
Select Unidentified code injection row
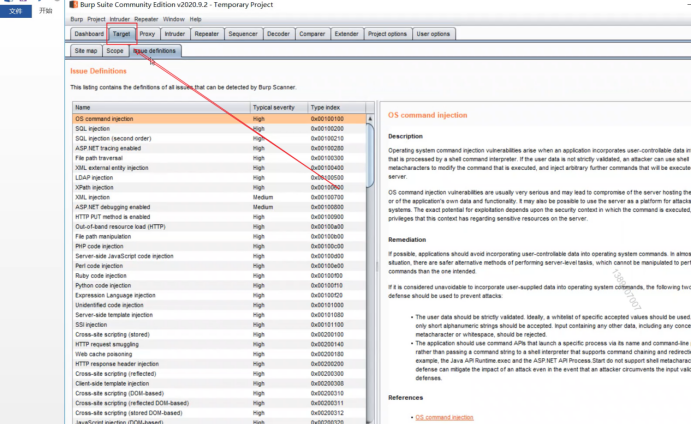tap(219, 305)
